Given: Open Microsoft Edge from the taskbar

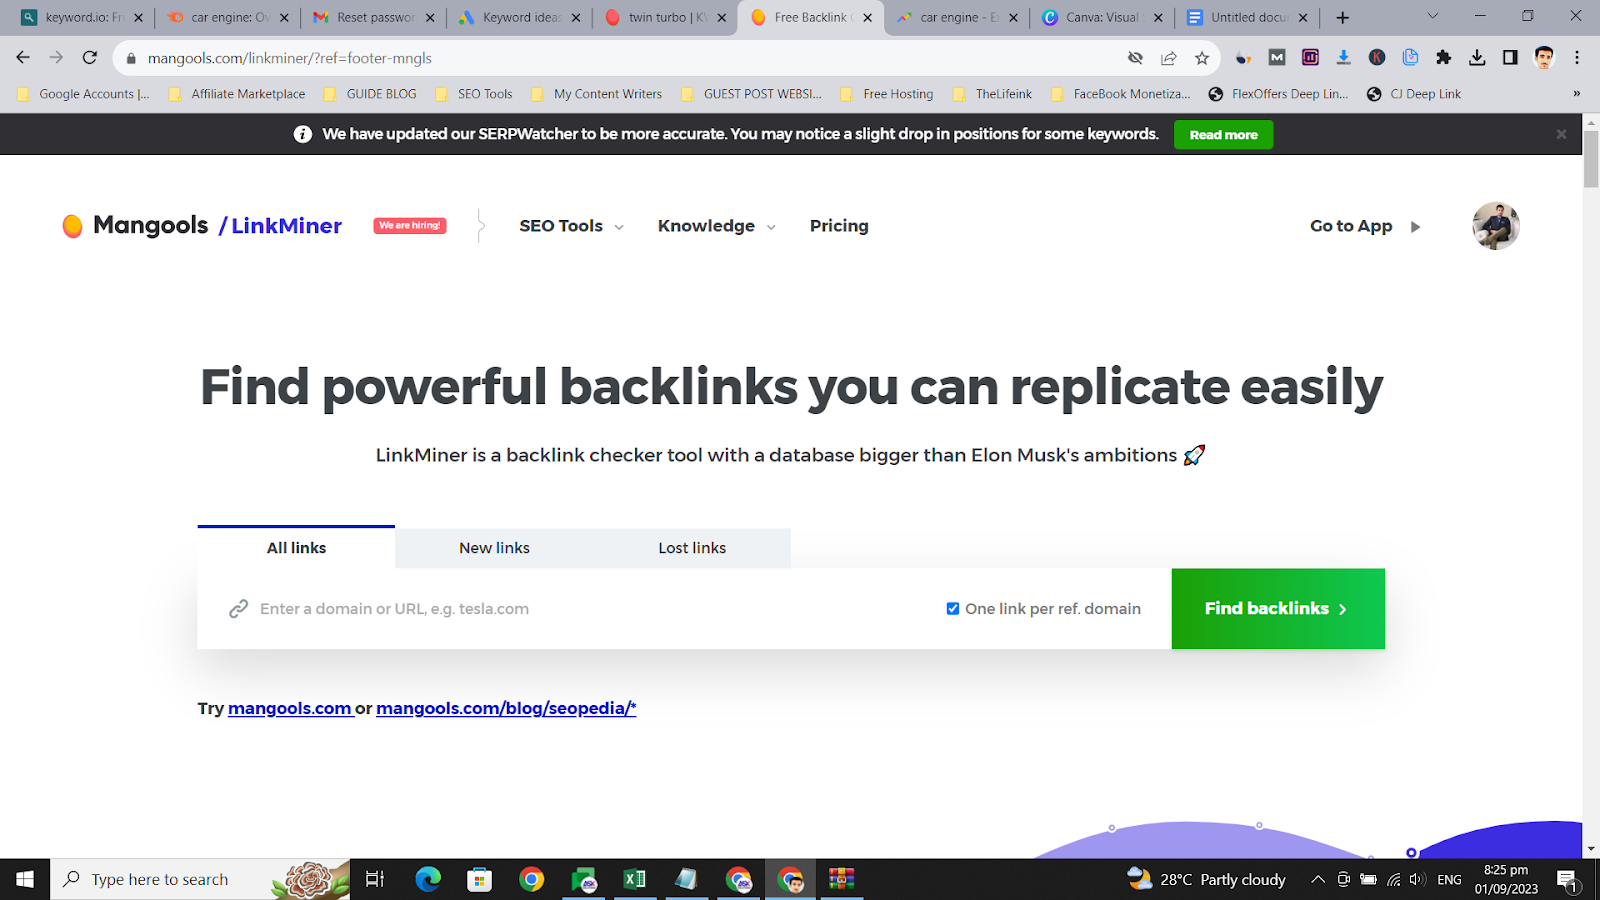Looking at the screenshot, I should (428, 879).
